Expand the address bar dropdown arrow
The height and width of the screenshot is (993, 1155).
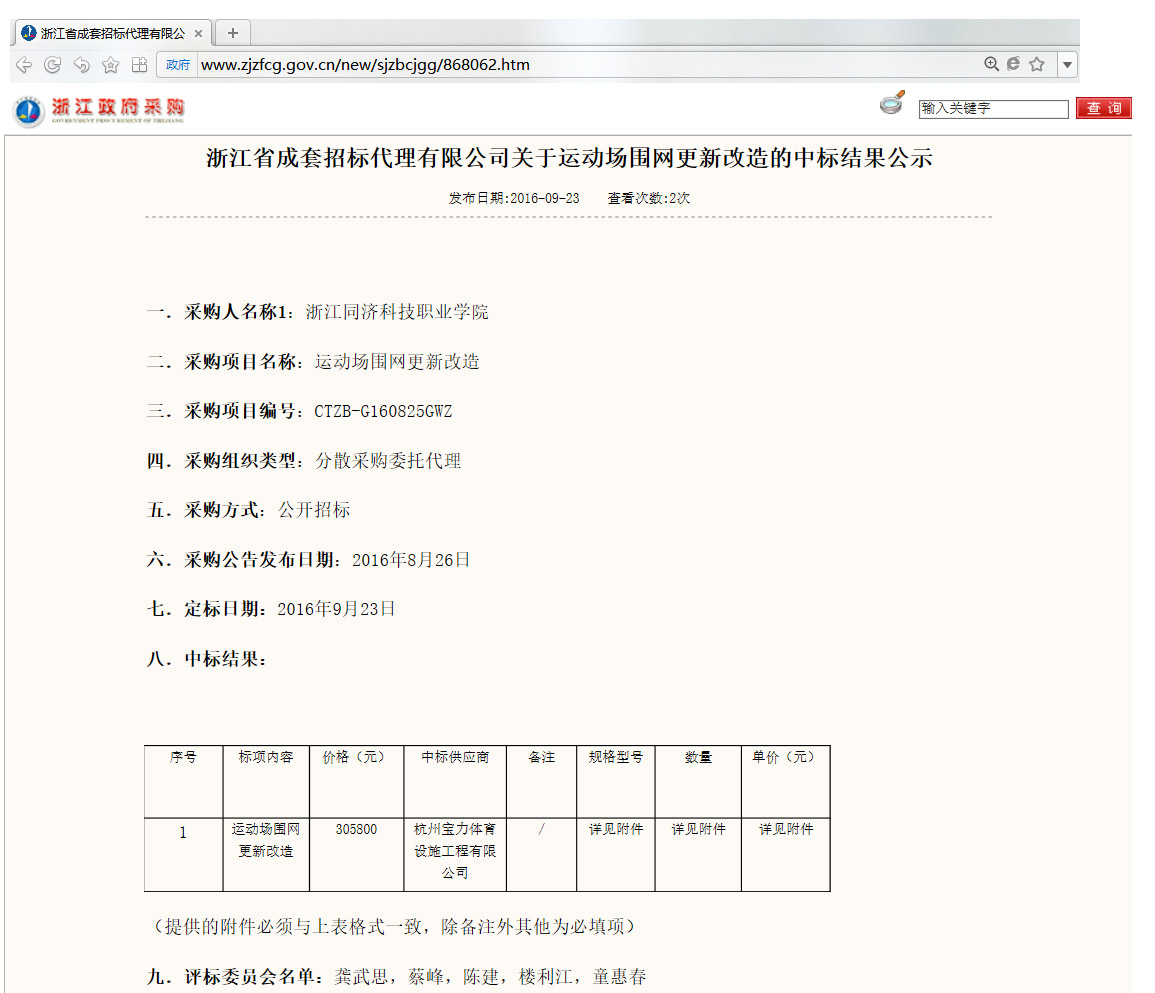click(x=1067, y=65)
